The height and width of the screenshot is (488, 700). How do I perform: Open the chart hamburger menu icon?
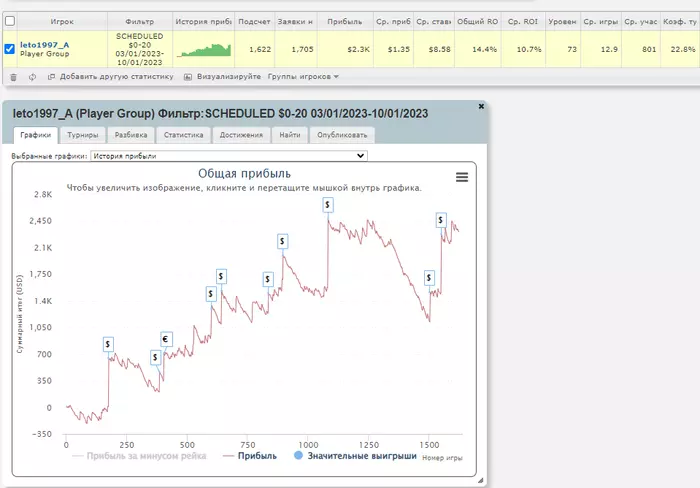[462, 177]
